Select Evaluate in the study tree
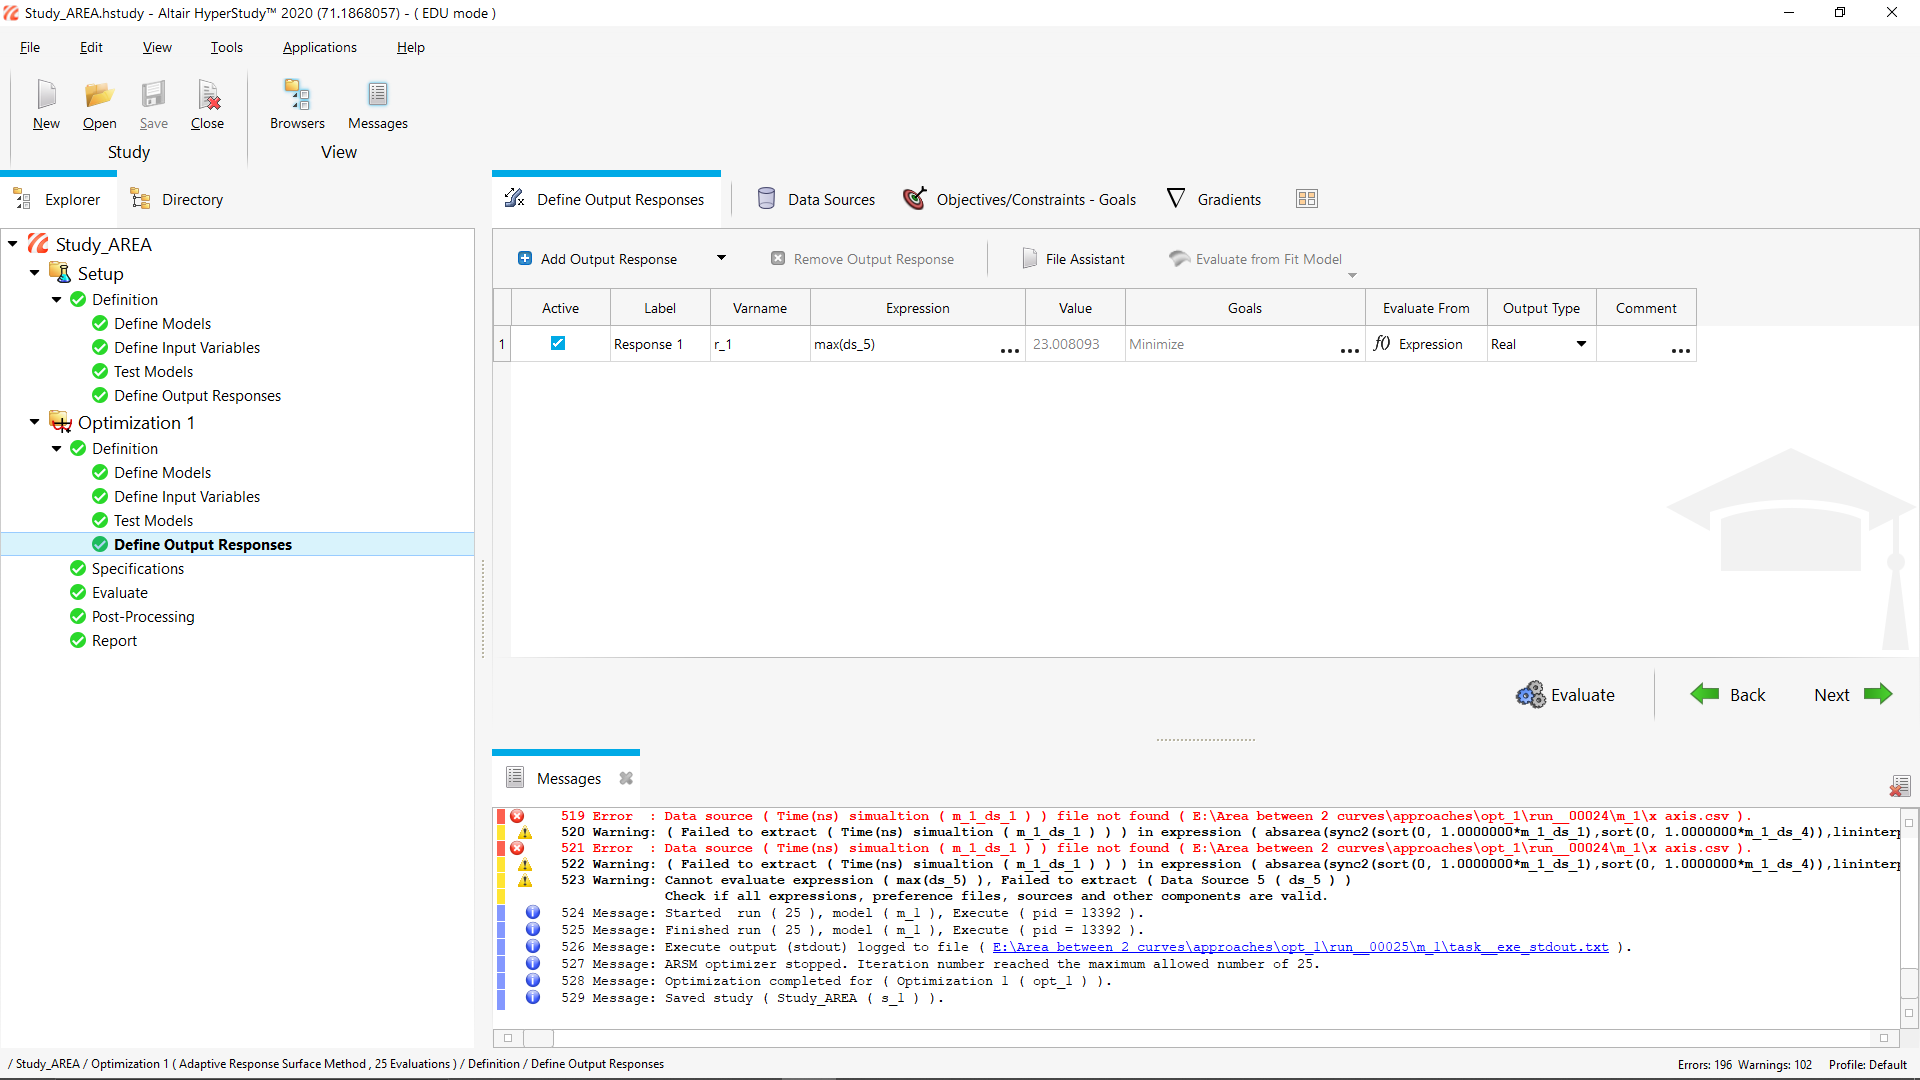1920x1080 pixels. (x=120, y=593)
